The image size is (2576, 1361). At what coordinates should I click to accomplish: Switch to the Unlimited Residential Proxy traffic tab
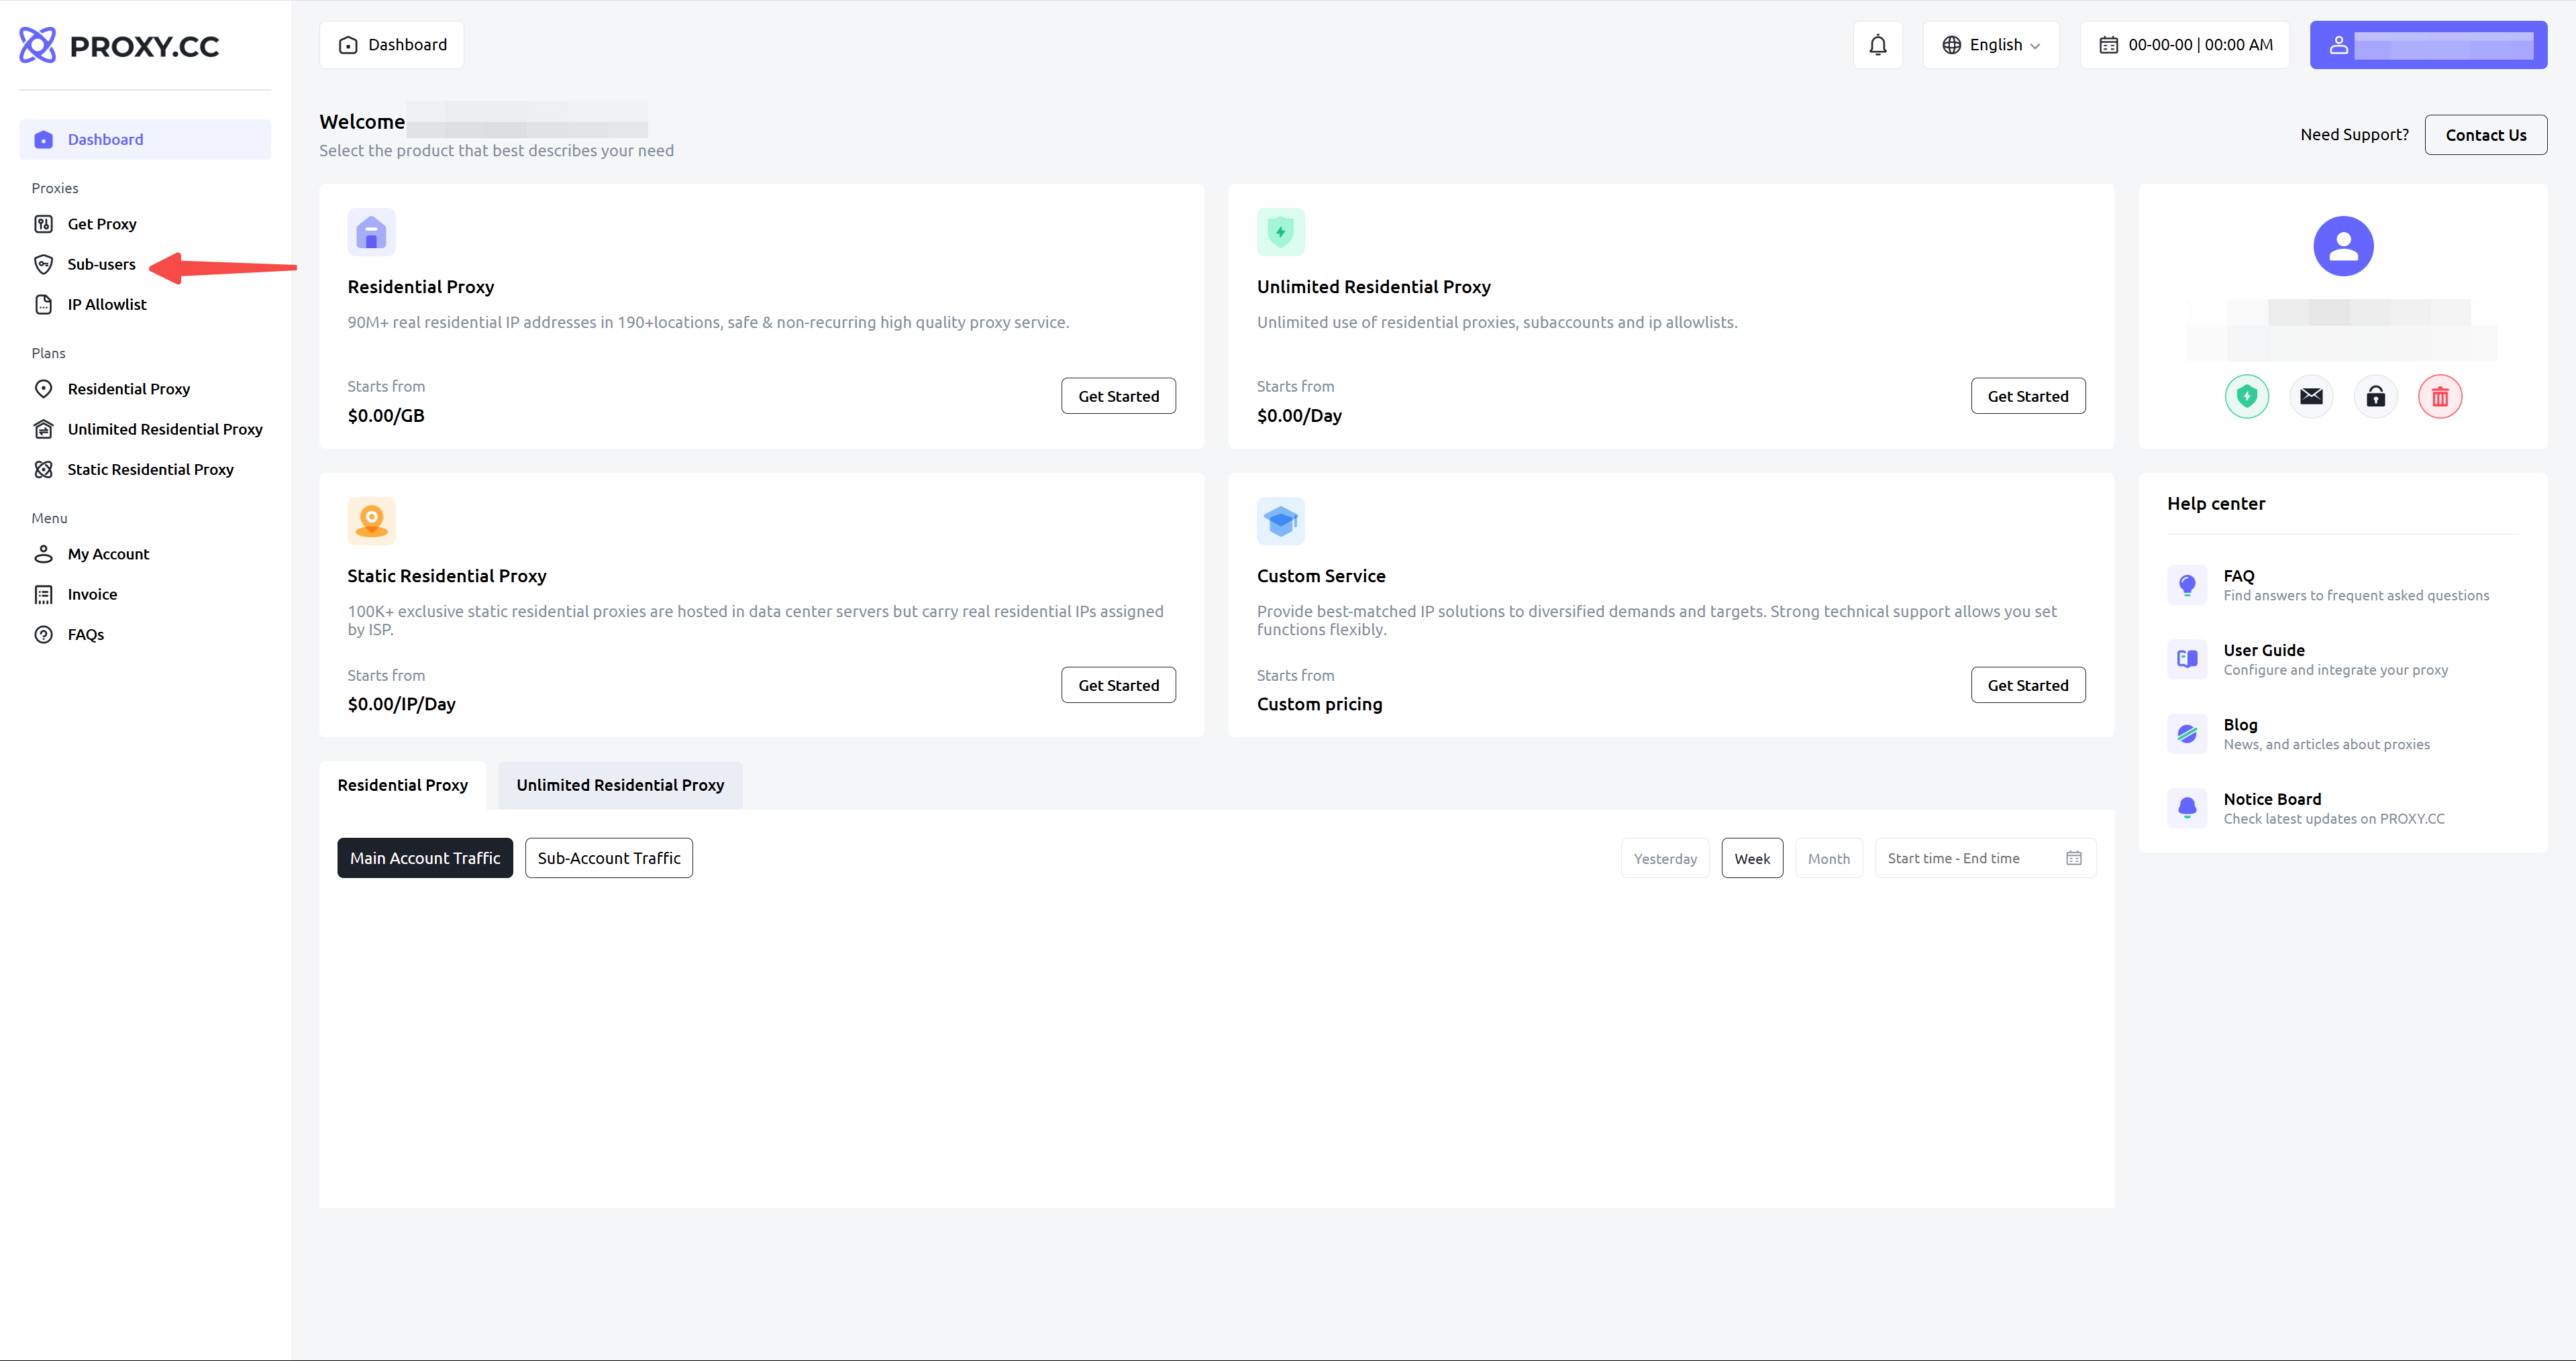pyautogui.click(x=620, y=785)
